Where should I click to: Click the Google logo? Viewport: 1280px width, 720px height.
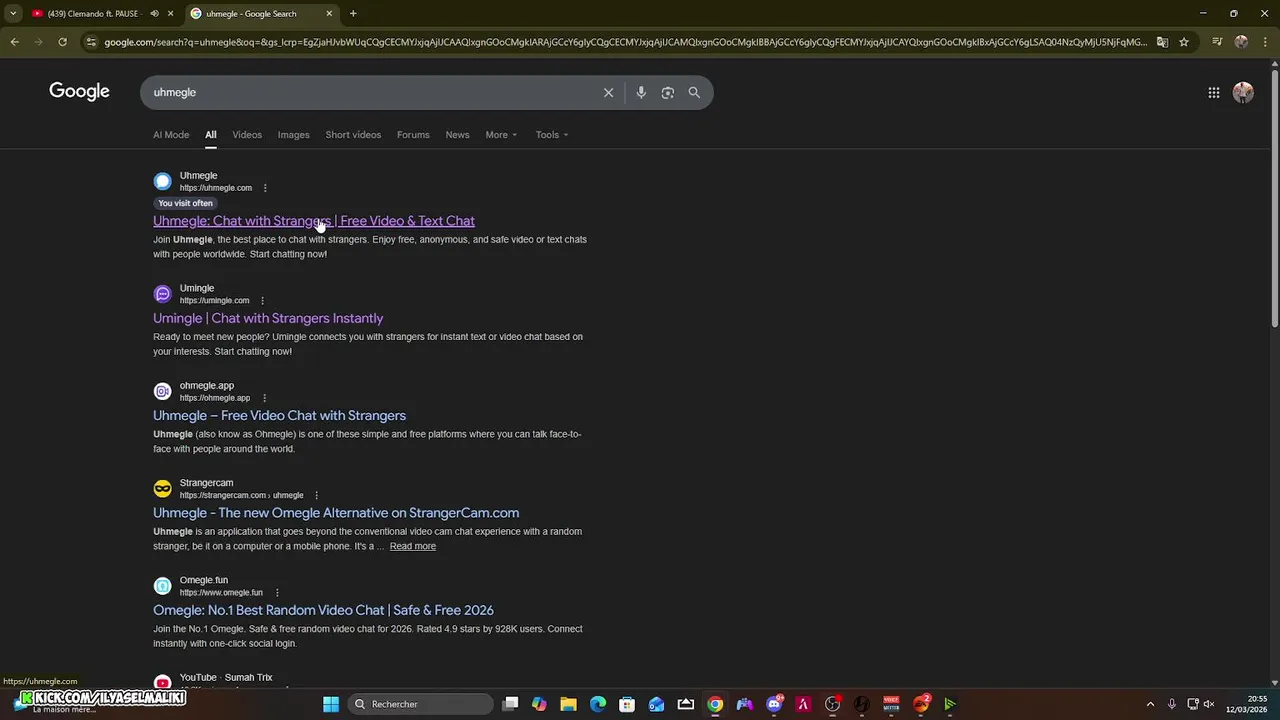(x=79, y=91)
